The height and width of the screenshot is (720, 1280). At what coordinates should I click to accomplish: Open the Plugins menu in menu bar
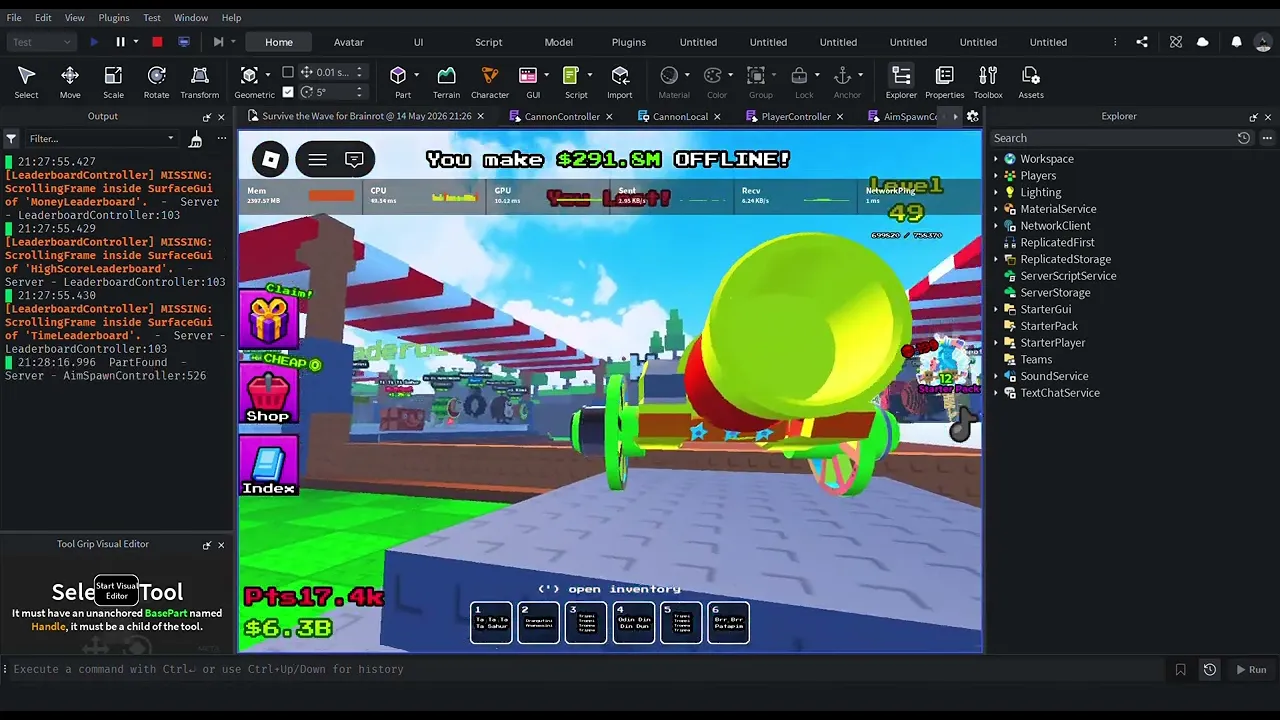pos(114,18)
